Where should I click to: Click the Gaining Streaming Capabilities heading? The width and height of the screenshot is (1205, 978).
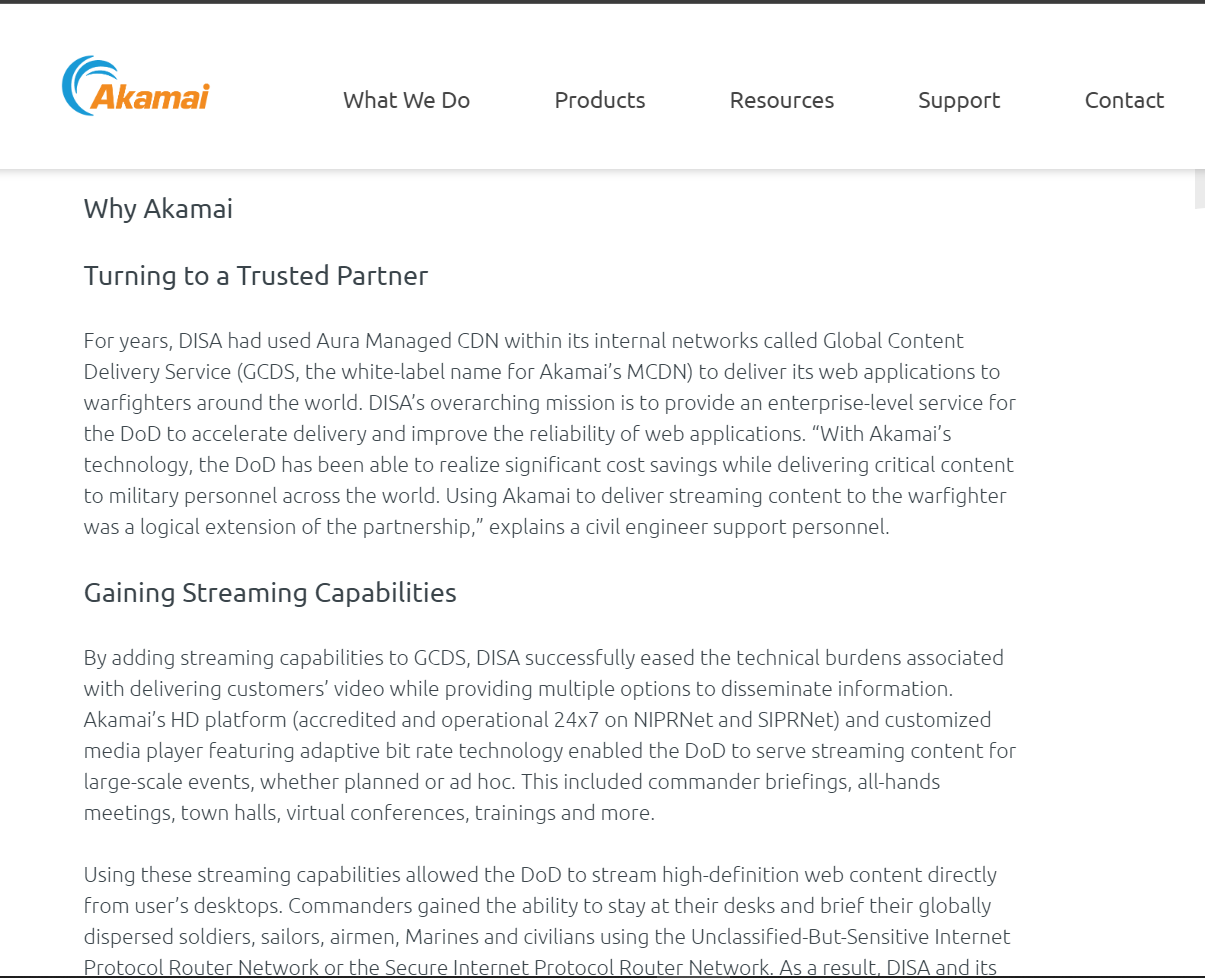[x=270, y=593]
